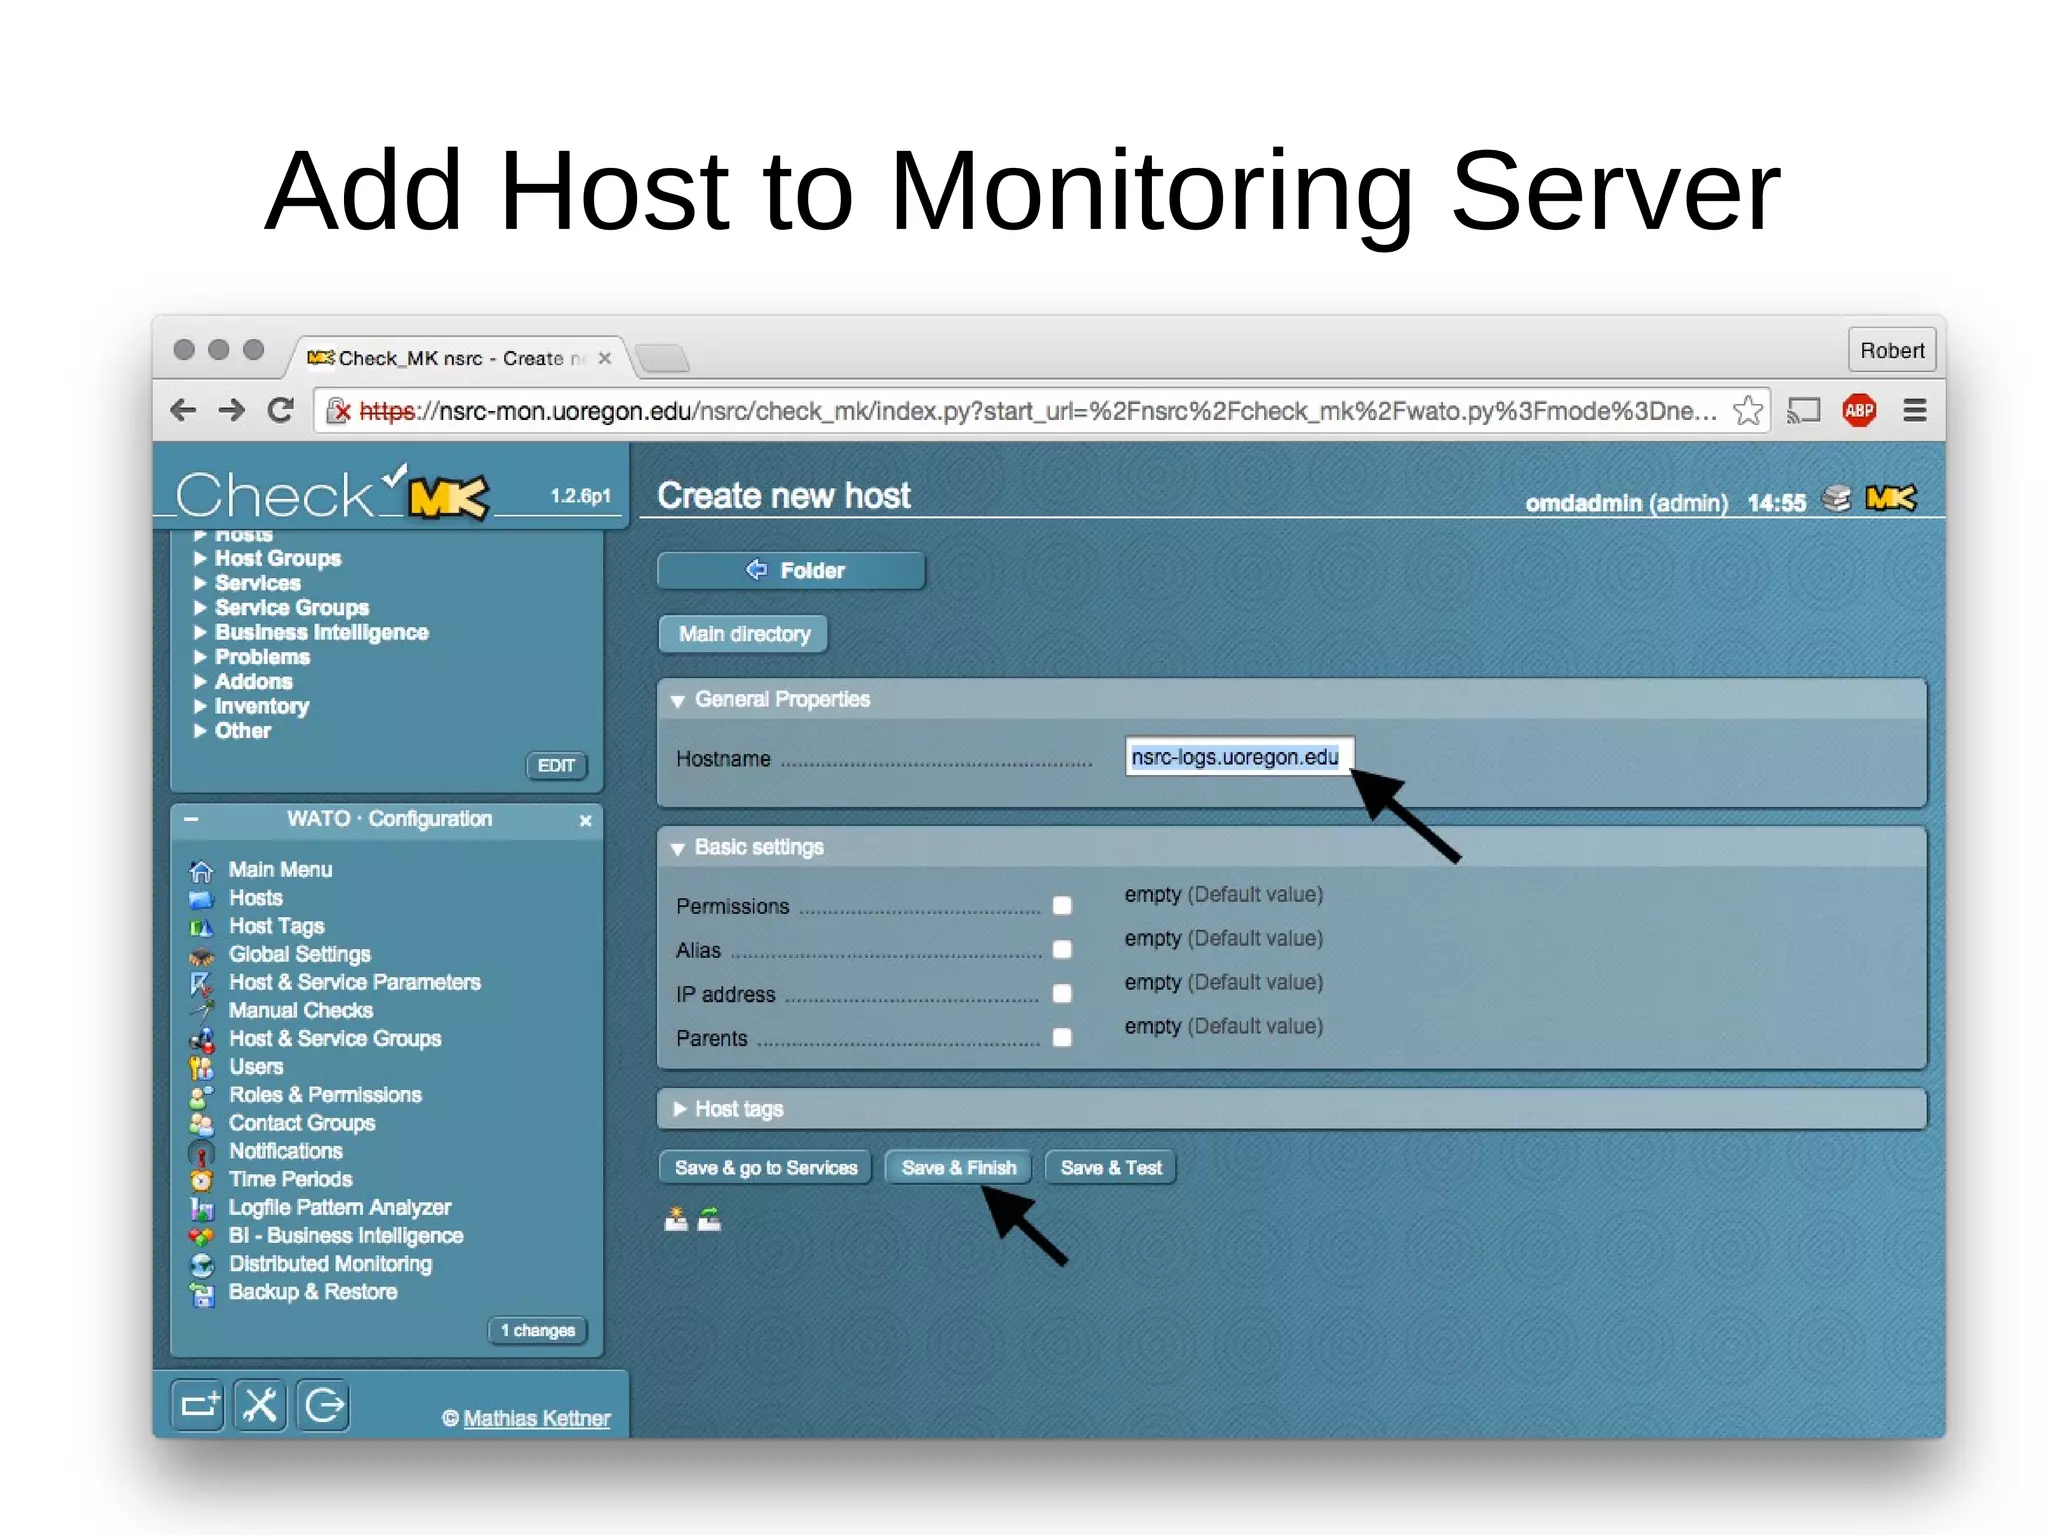Viewport: 2048px width, 1535px height.
Task: Click the Hosts folder icon in WATO
Action: (x=201, y=898)
